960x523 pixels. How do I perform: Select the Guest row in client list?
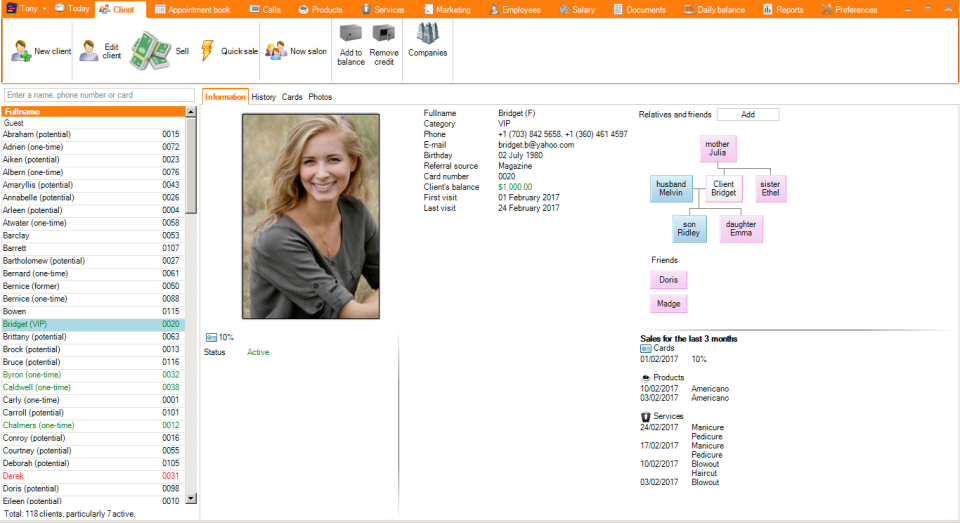point(93,123)
